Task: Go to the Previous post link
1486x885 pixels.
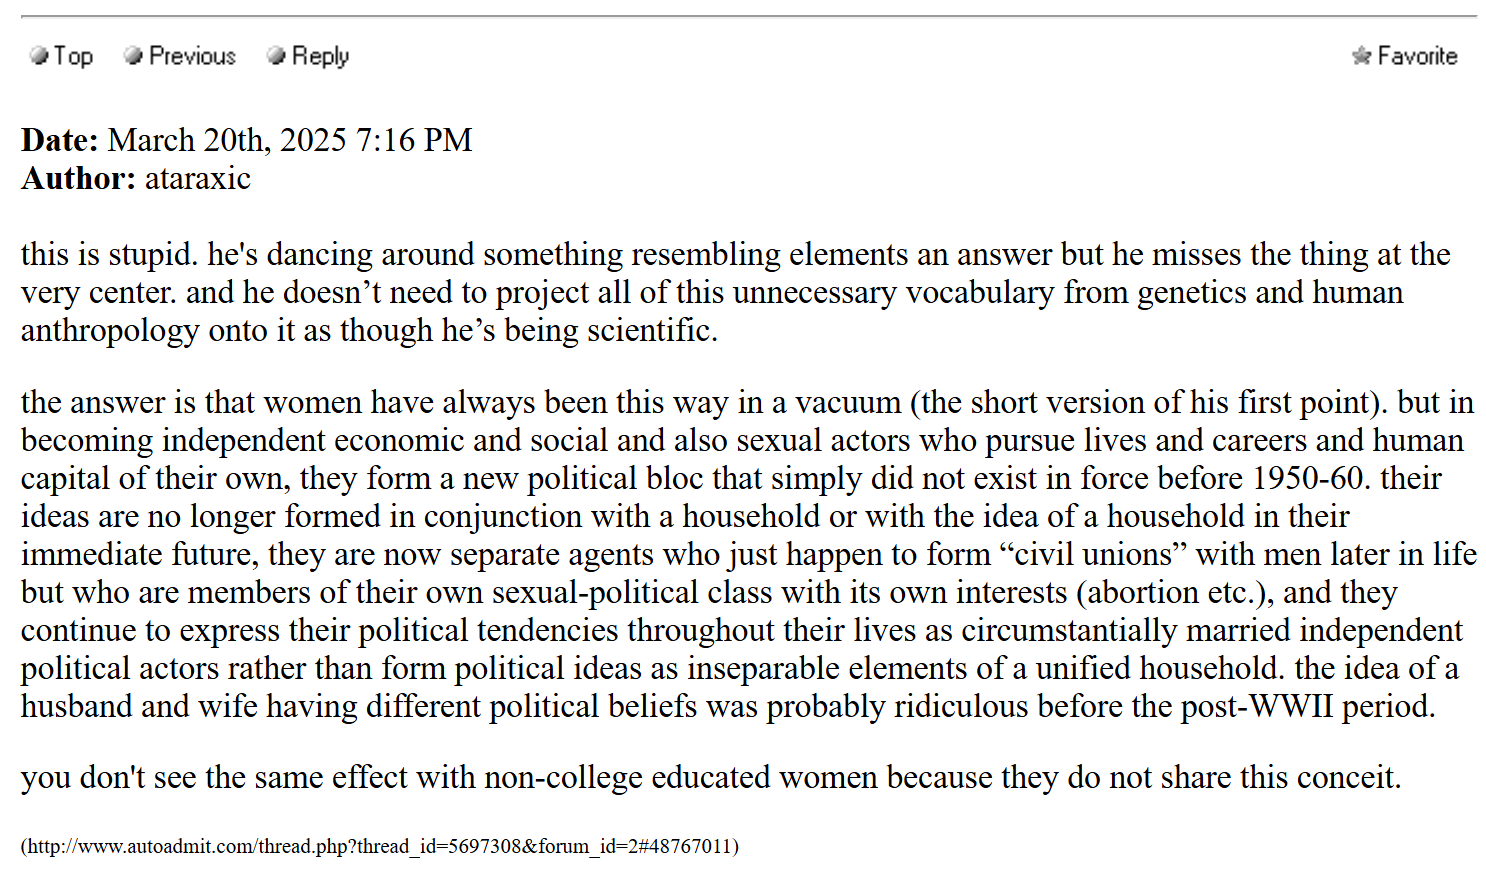Action: 192,56
